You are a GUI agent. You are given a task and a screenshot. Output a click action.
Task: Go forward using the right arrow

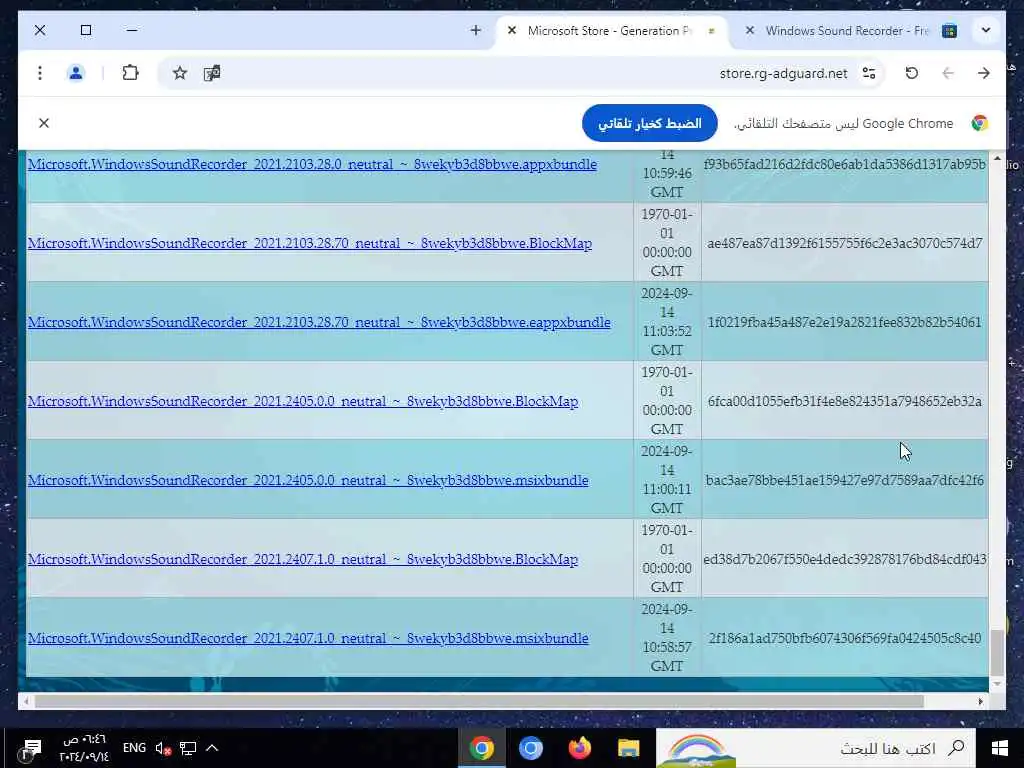point(984,73)
